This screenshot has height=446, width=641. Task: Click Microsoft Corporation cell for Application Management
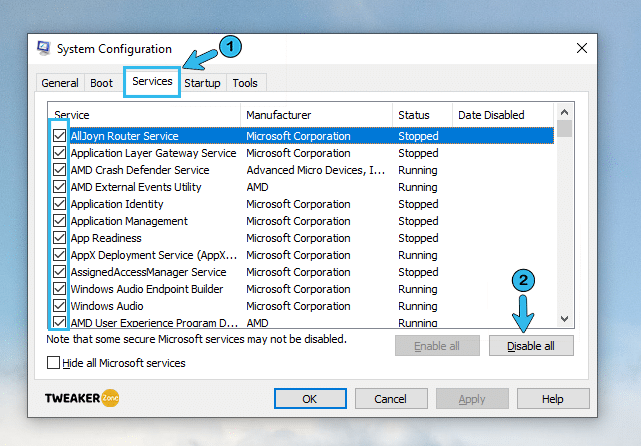pyautogui.click(x=298, y=221)
